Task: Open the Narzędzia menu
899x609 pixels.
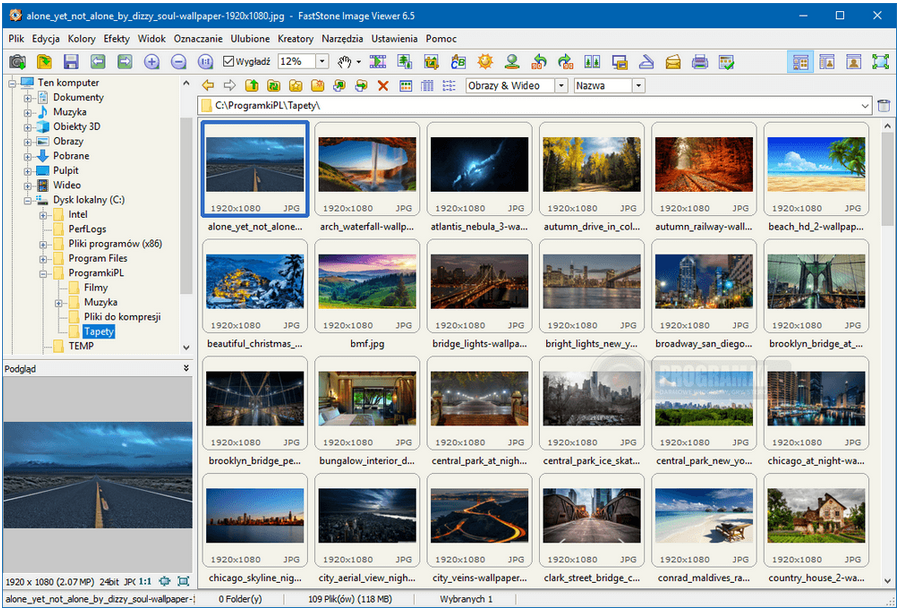Action: tap(342, 38)
